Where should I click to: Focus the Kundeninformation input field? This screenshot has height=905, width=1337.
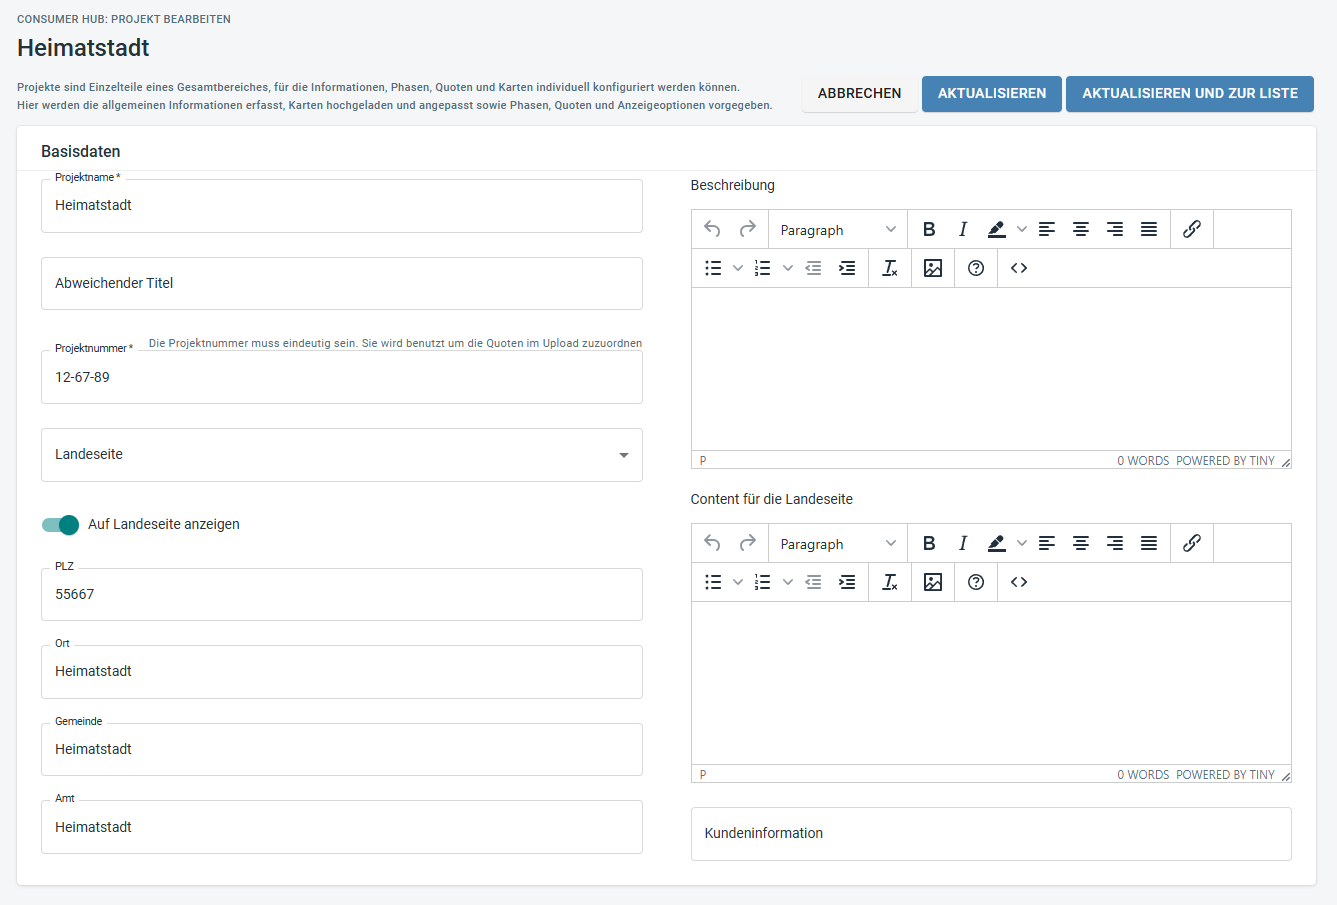coord(991,834)
